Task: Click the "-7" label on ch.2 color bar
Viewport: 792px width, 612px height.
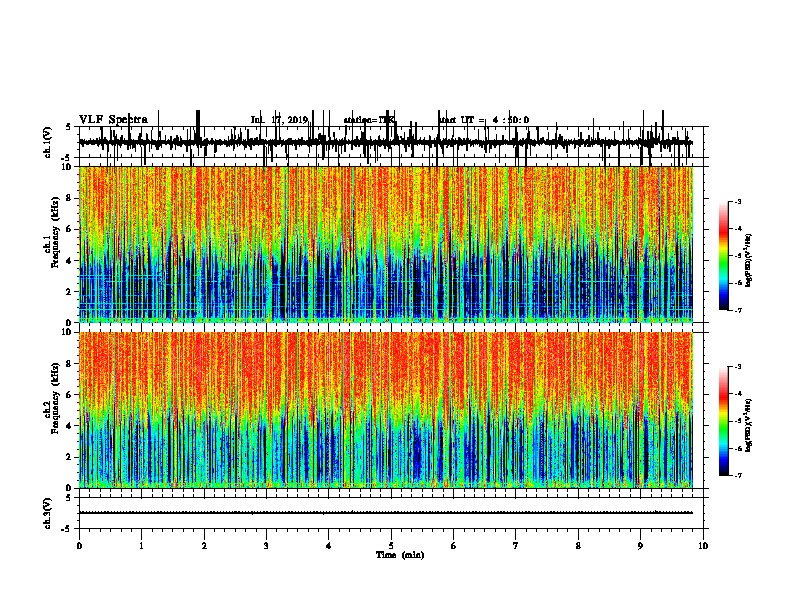Action: [x=737, y=475]
